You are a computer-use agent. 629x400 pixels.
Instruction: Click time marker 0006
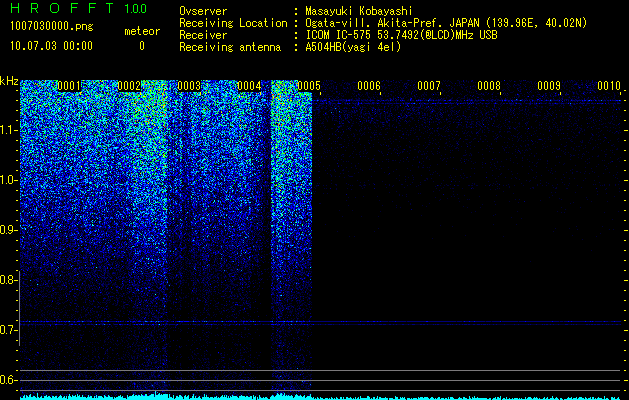[x=369, y=86]
